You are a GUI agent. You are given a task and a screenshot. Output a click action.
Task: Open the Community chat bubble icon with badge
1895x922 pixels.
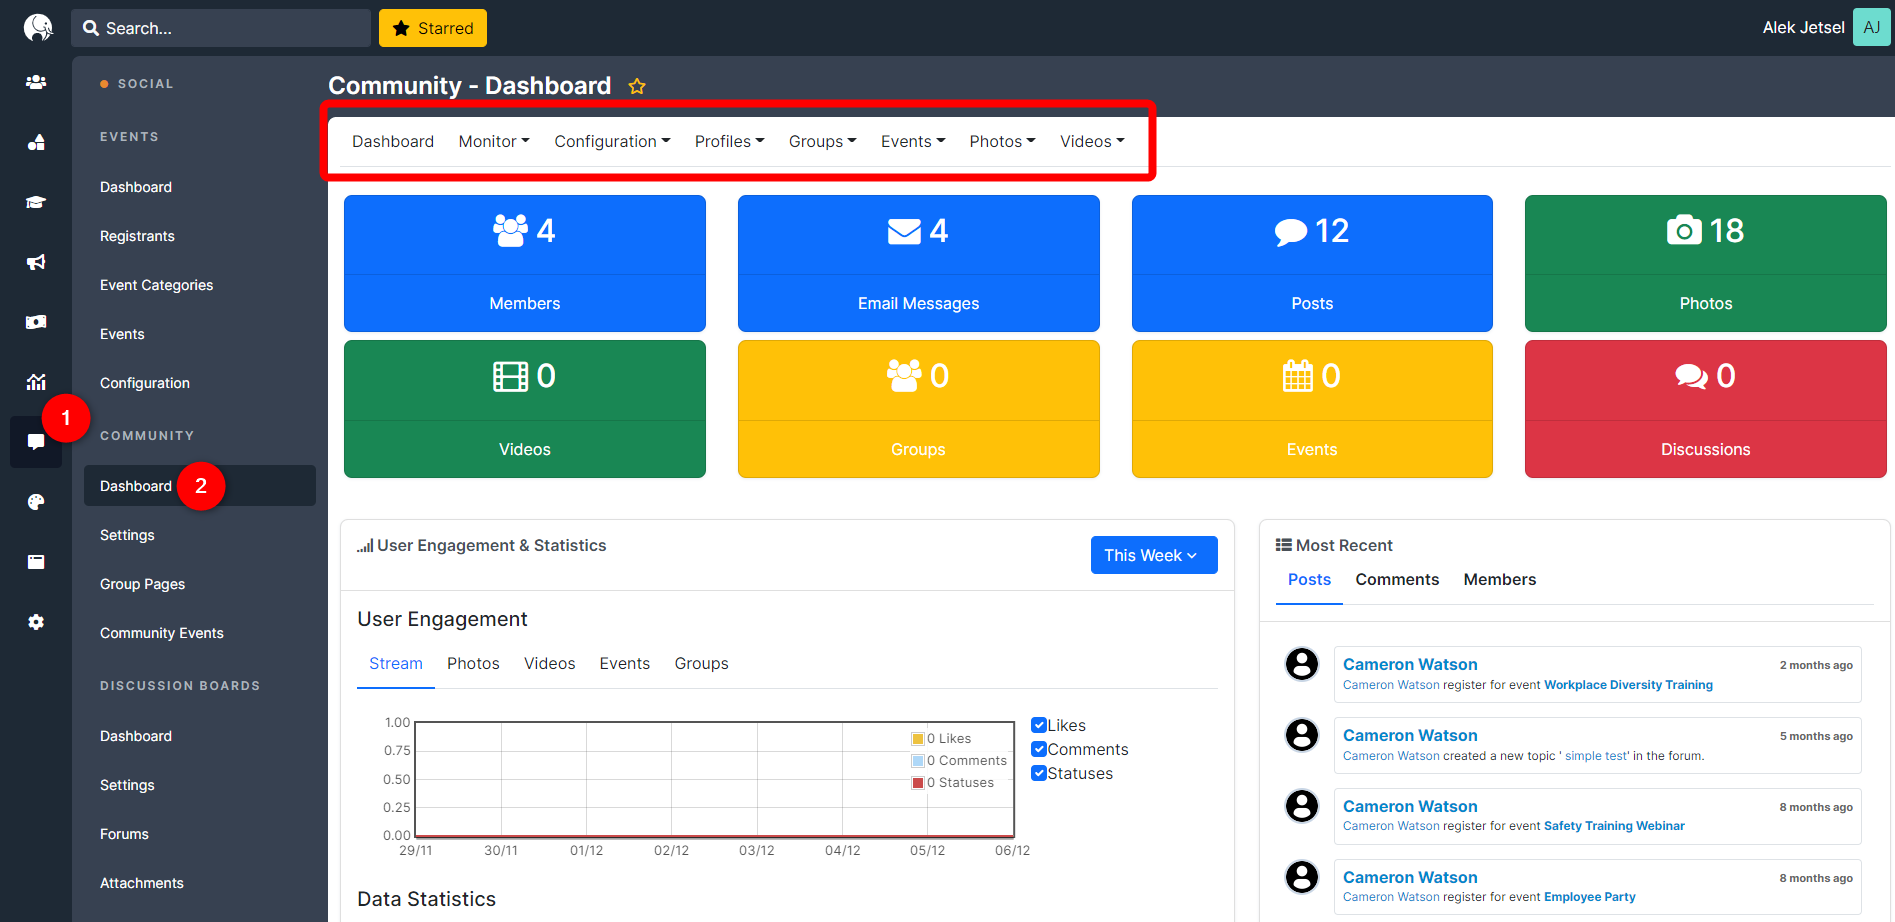coord(36,442)
